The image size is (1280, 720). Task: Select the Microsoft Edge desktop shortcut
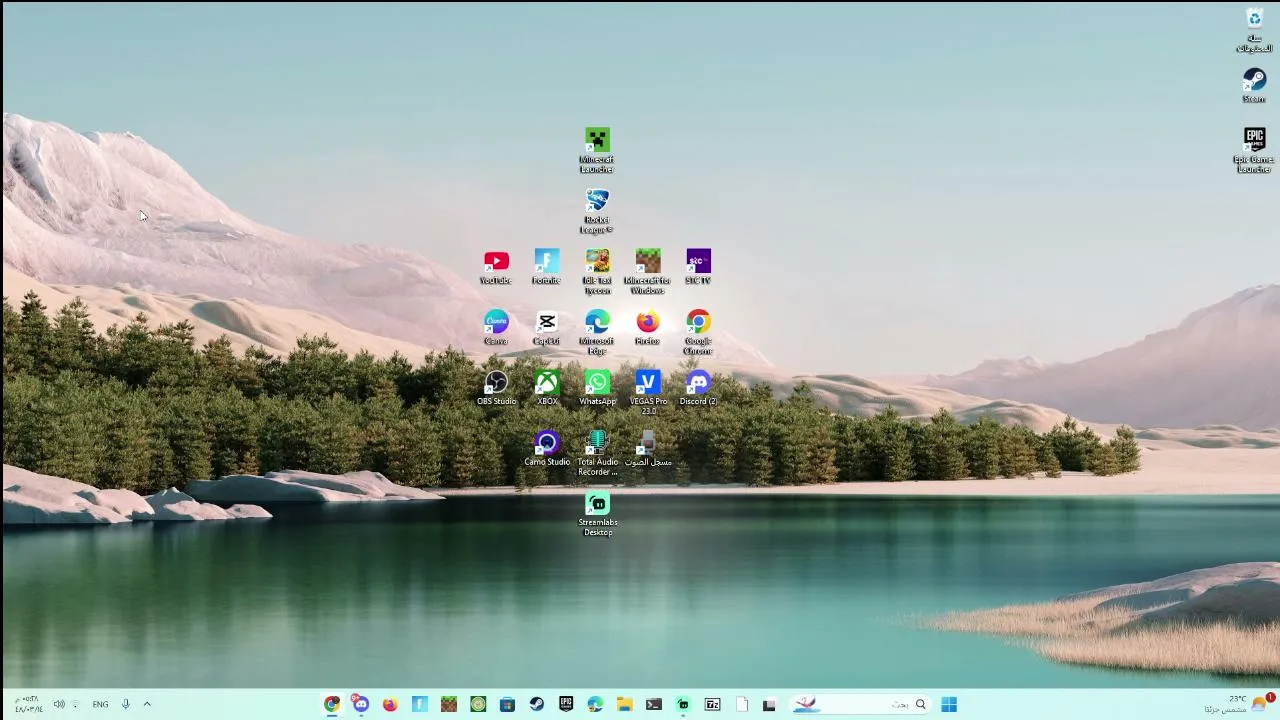tap(597, 333)
